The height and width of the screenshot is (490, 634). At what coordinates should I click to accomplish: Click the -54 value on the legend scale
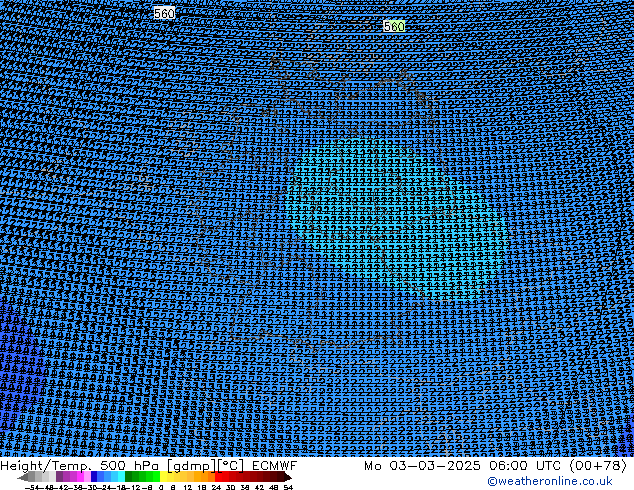point(32,487)
